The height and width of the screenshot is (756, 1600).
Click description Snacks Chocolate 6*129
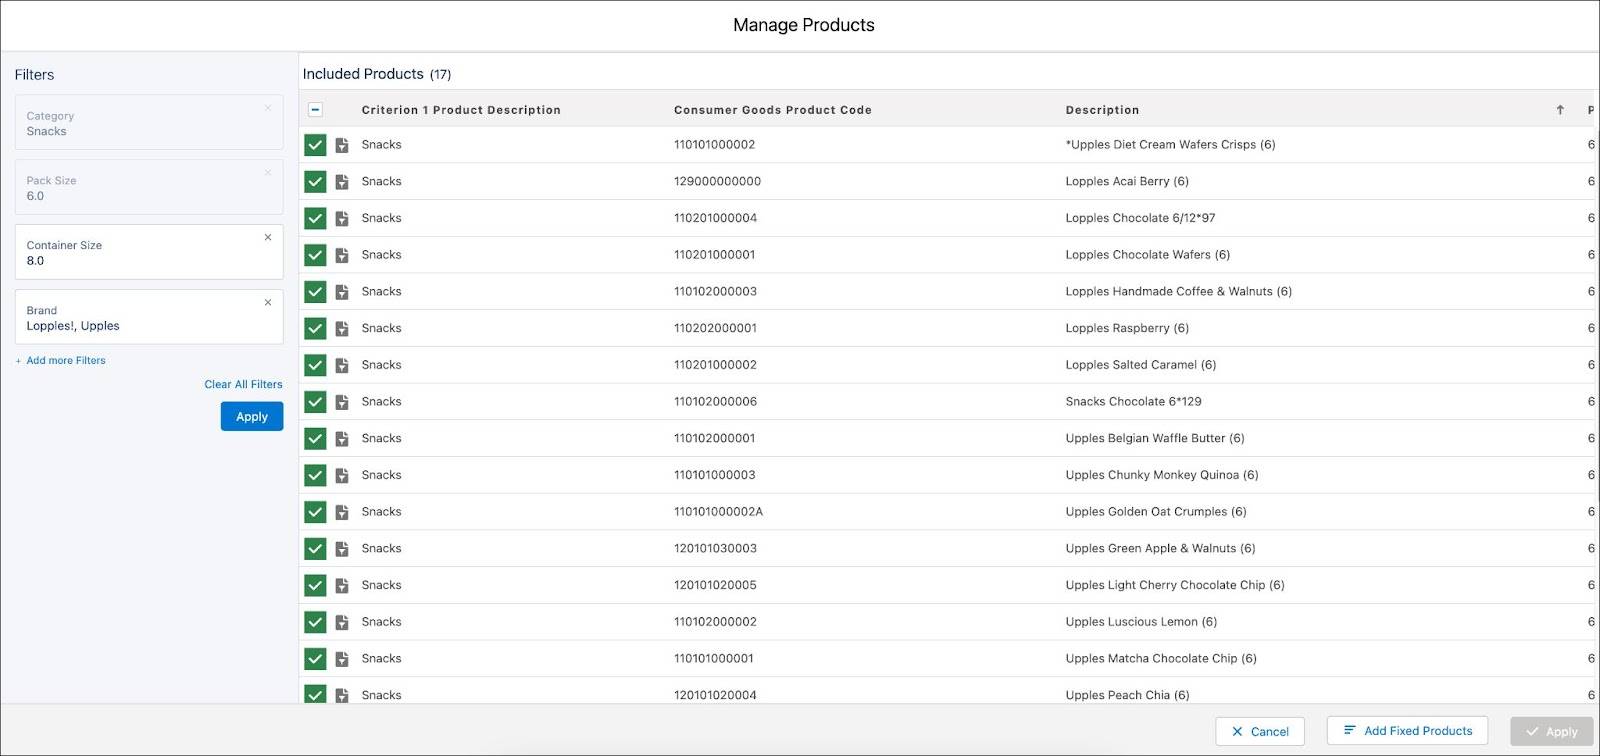1133,402
